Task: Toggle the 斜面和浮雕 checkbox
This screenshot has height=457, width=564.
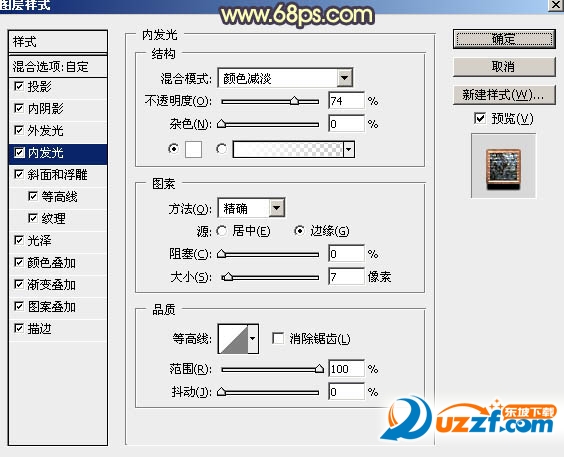Action: click(19, 174)
